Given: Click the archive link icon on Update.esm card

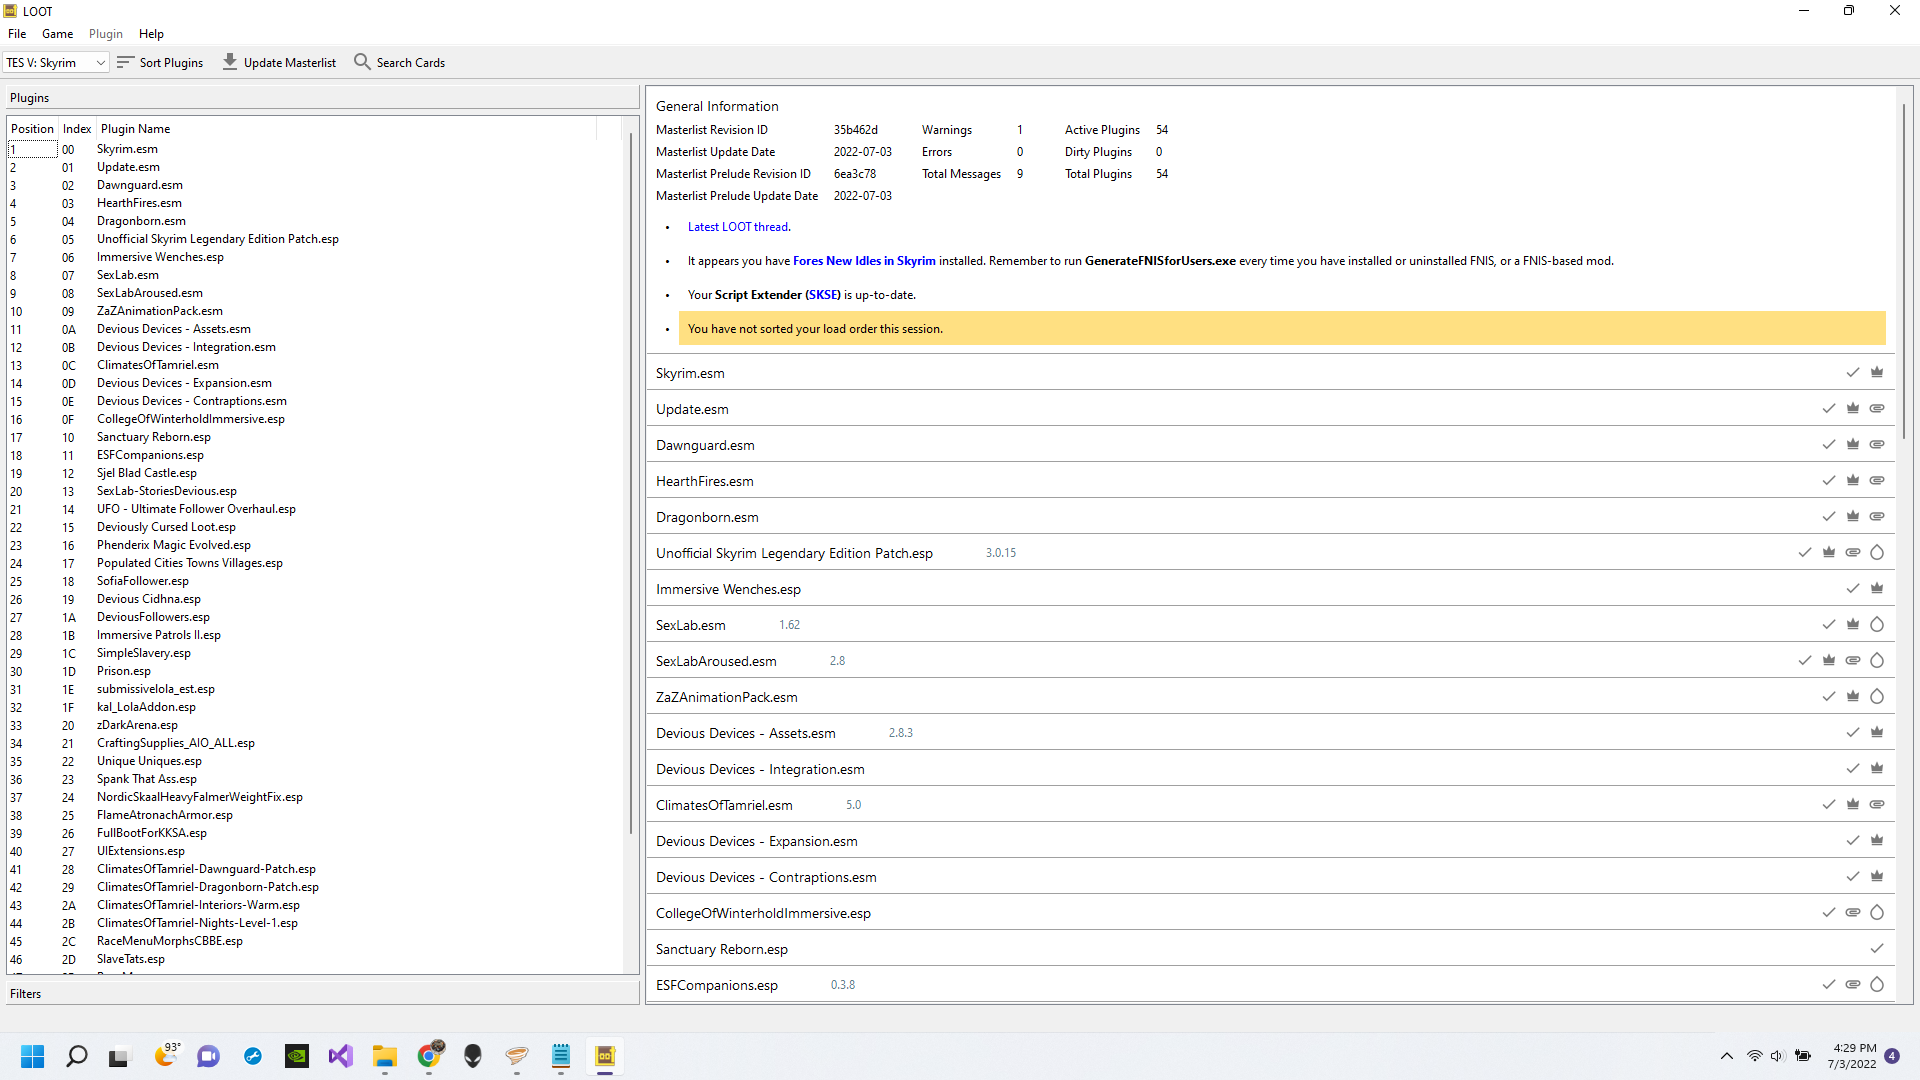Looking at the screenshot, I should coord(1877,409).
